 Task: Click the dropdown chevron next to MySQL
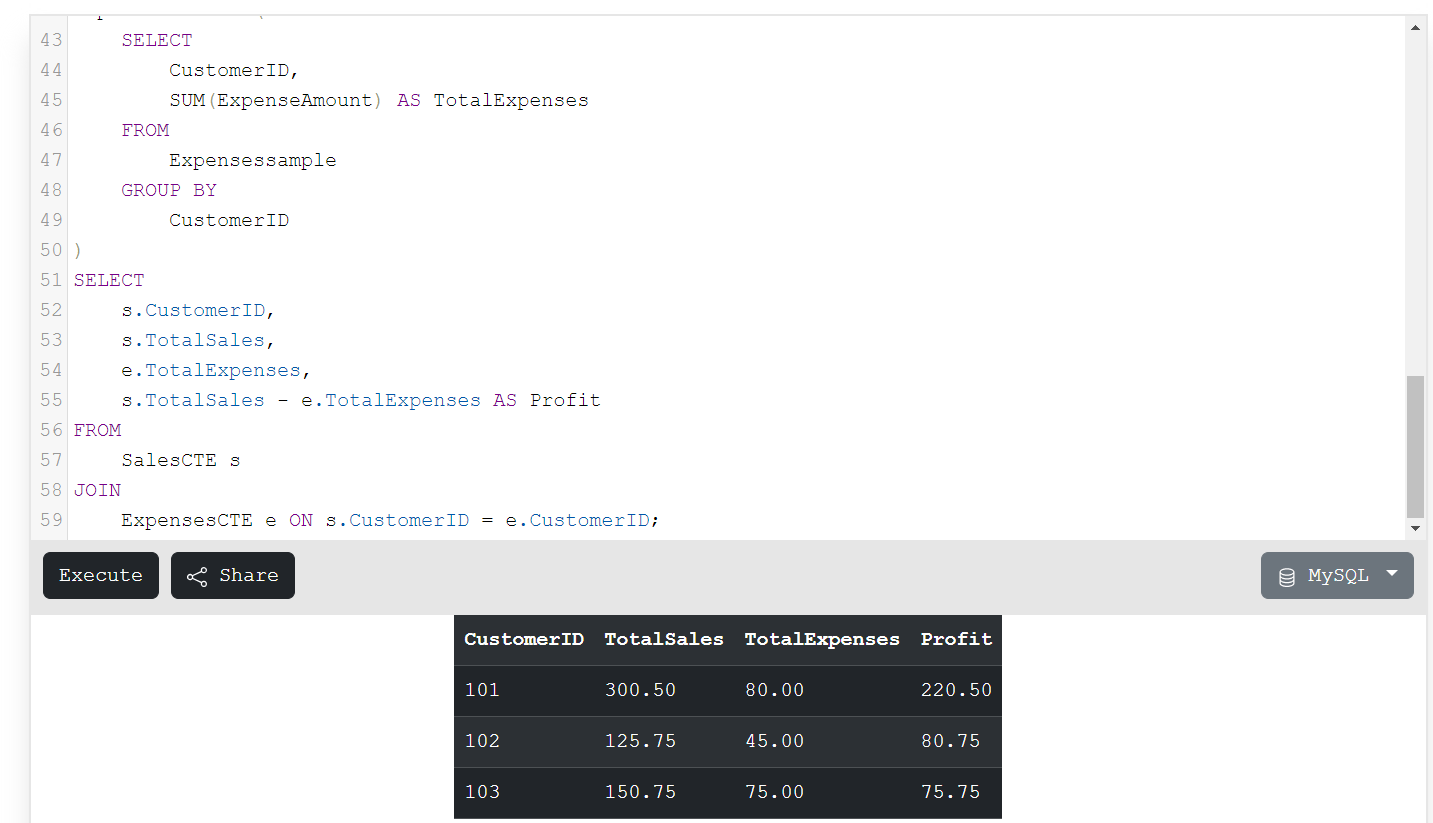coord(1391,575)
